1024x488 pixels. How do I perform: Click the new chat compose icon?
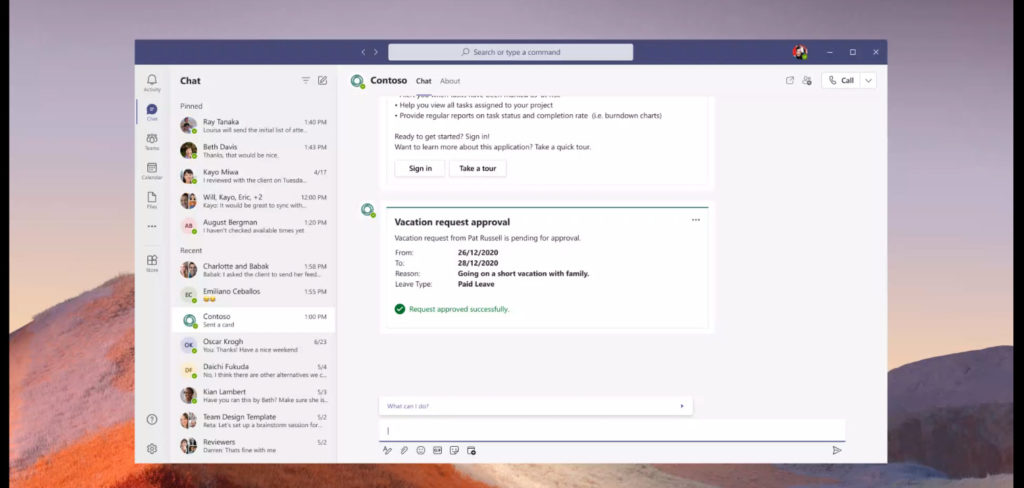322,81
